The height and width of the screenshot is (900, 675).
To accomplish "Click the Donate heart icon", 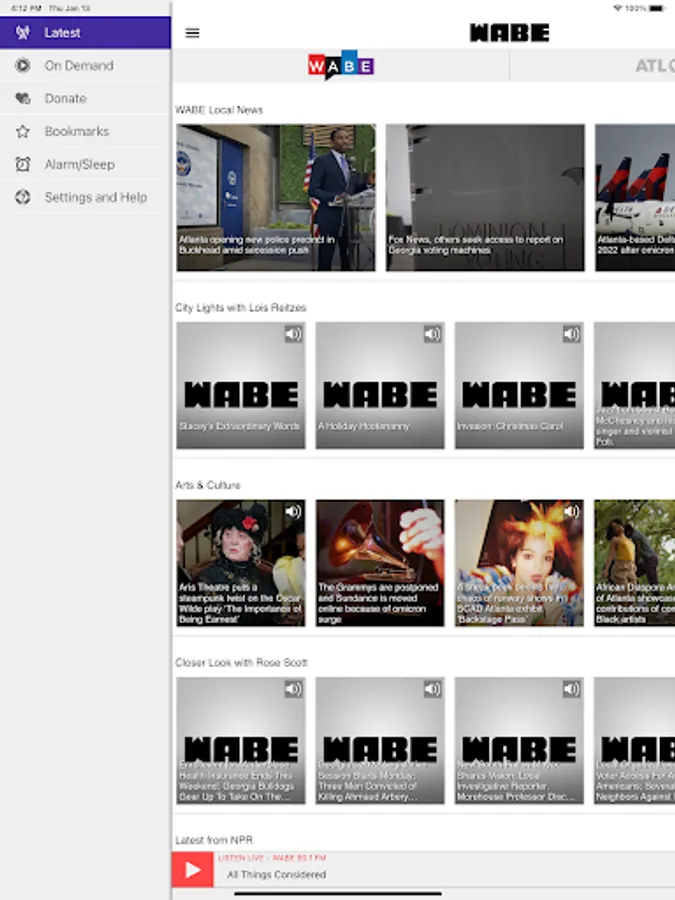I will [x=22, y=99].
